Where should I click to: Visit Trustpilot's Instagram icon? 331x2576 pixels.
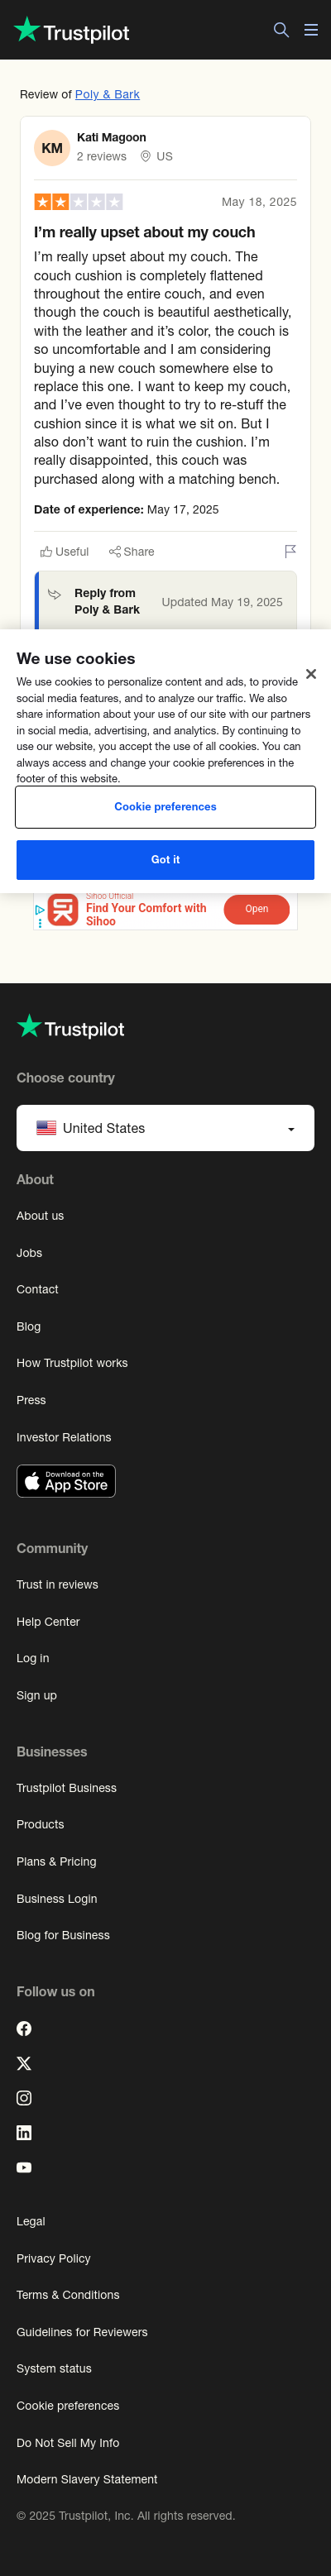coord(24,2097)
